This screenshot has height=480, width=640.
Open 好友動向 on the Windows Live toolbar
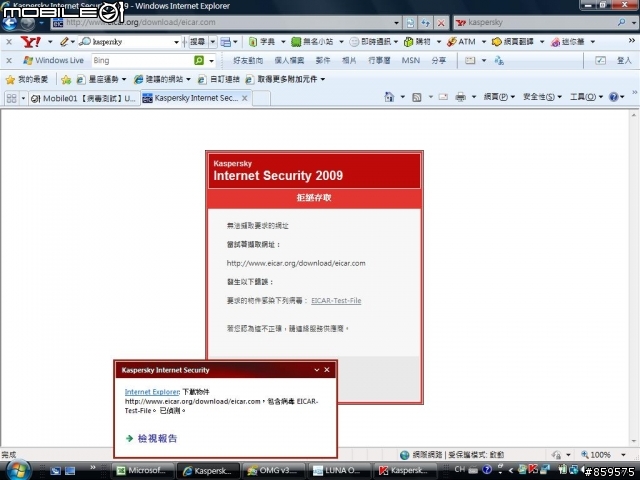(248, 60)
